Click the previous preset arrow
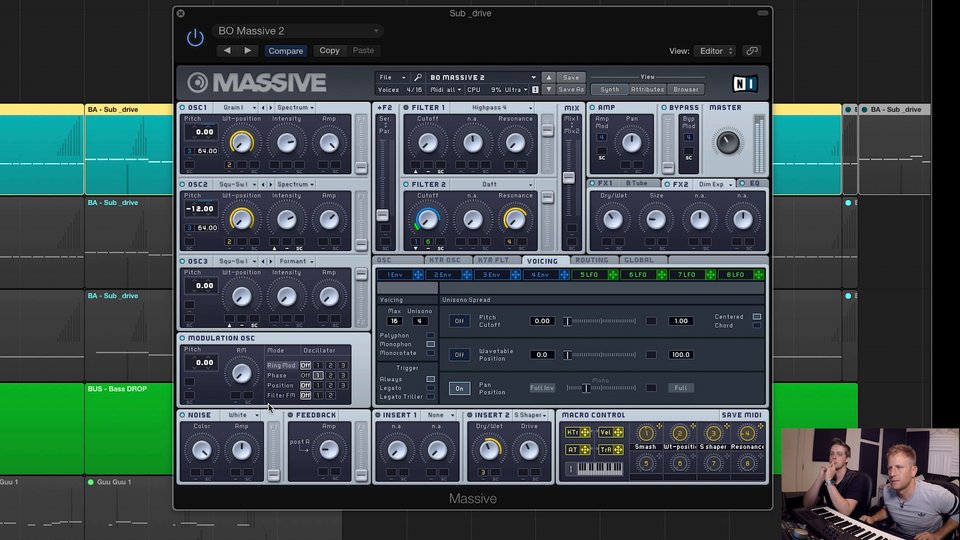960x540 pixels. pos(227,51)
